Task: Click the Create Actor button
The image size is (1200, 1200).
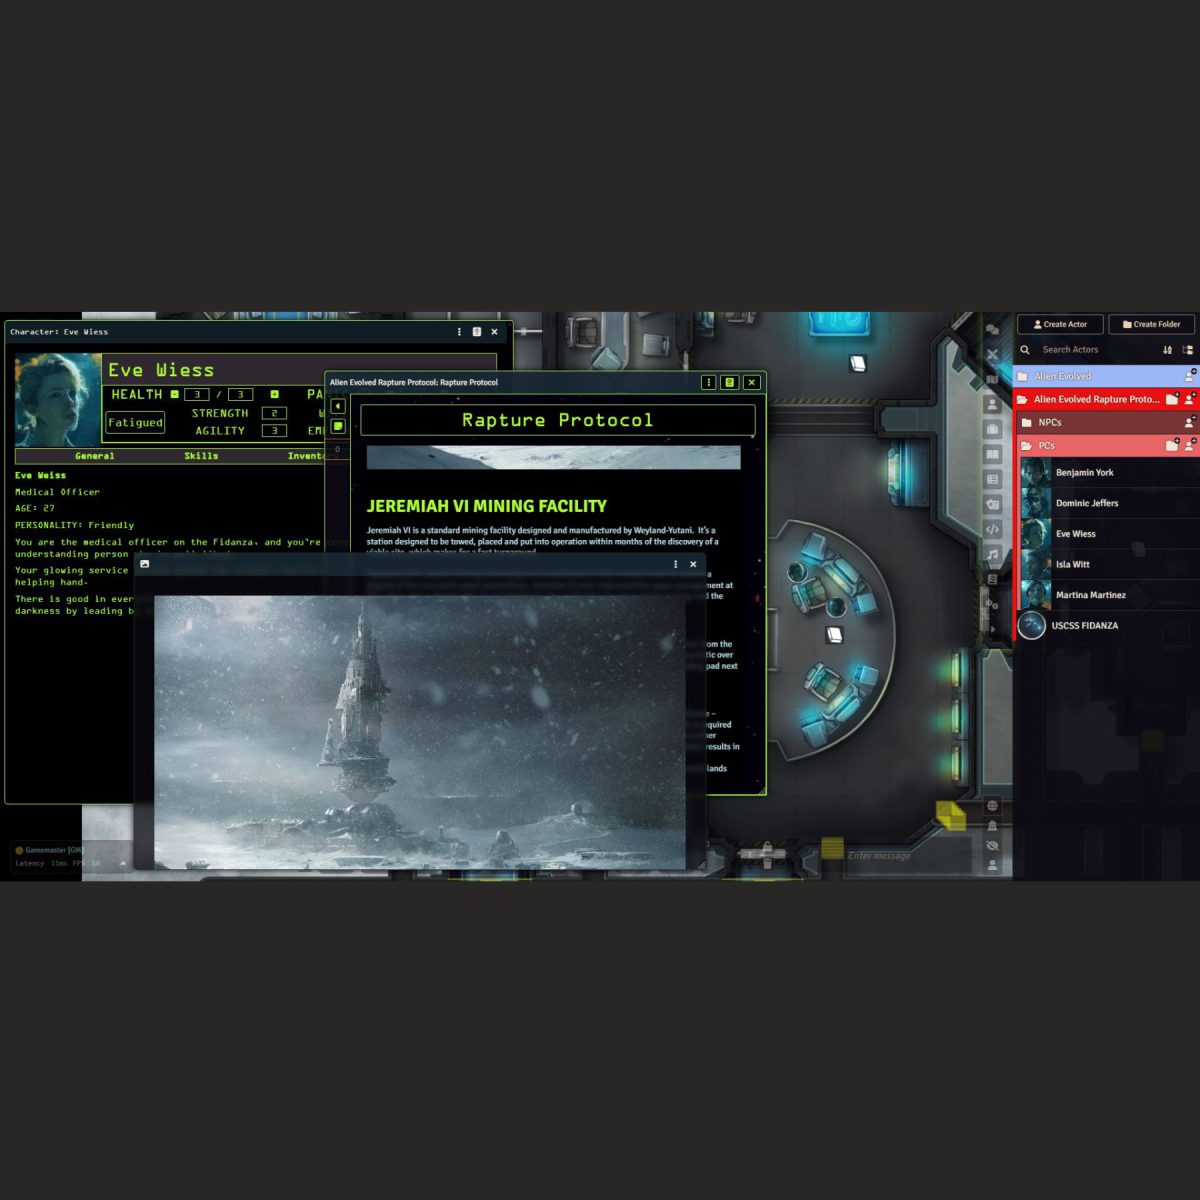Action: tap(1060, 324)
